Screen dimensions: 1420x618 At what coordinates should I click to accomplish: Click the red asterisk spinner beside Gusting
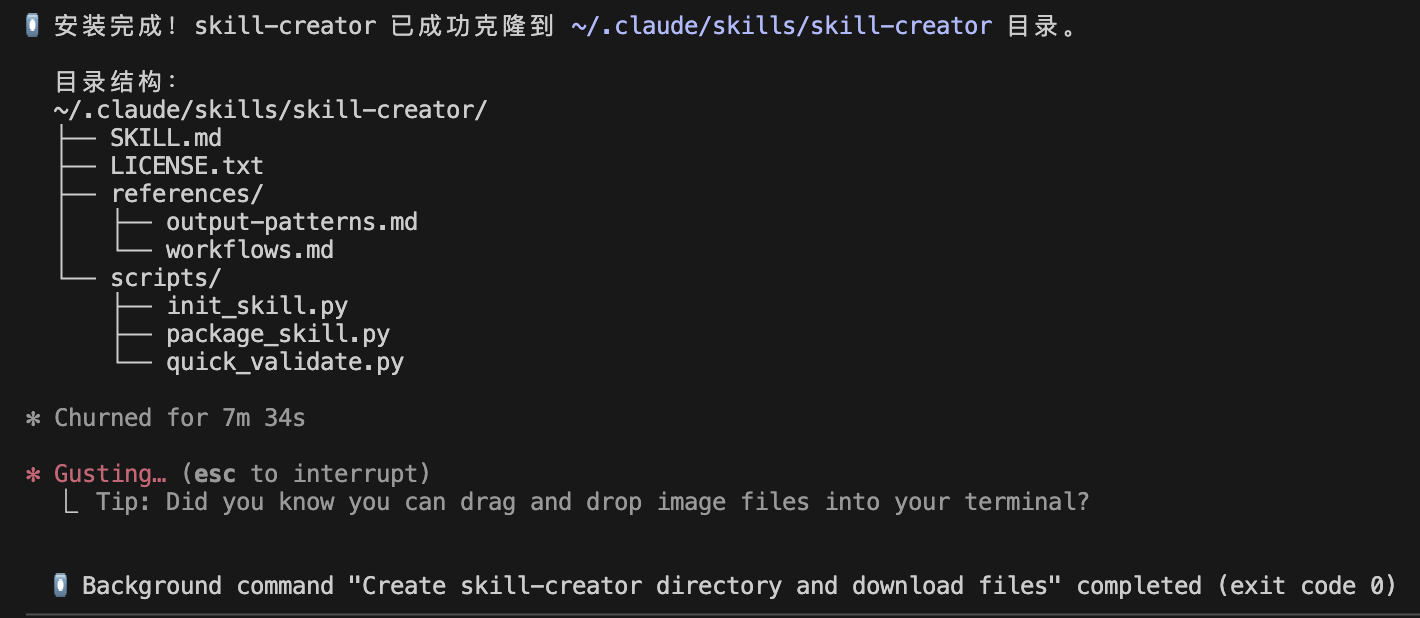[33, 474]
